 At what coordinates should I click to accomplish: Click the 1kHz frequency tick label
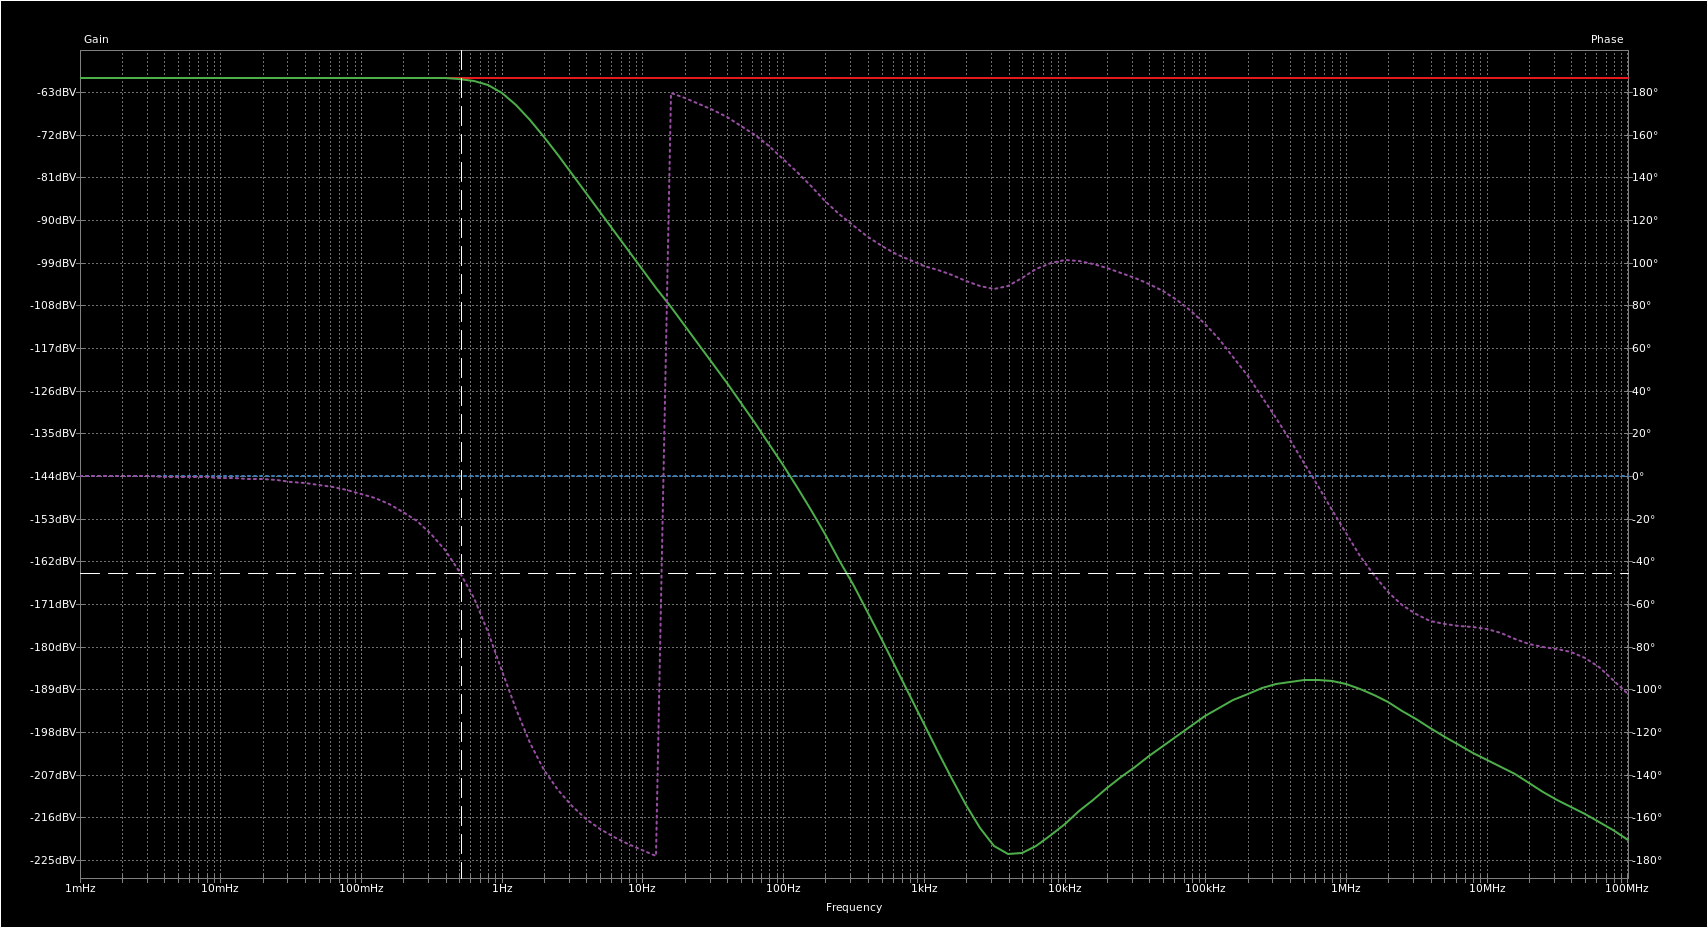pyautogui.click(x=924, y=888)
